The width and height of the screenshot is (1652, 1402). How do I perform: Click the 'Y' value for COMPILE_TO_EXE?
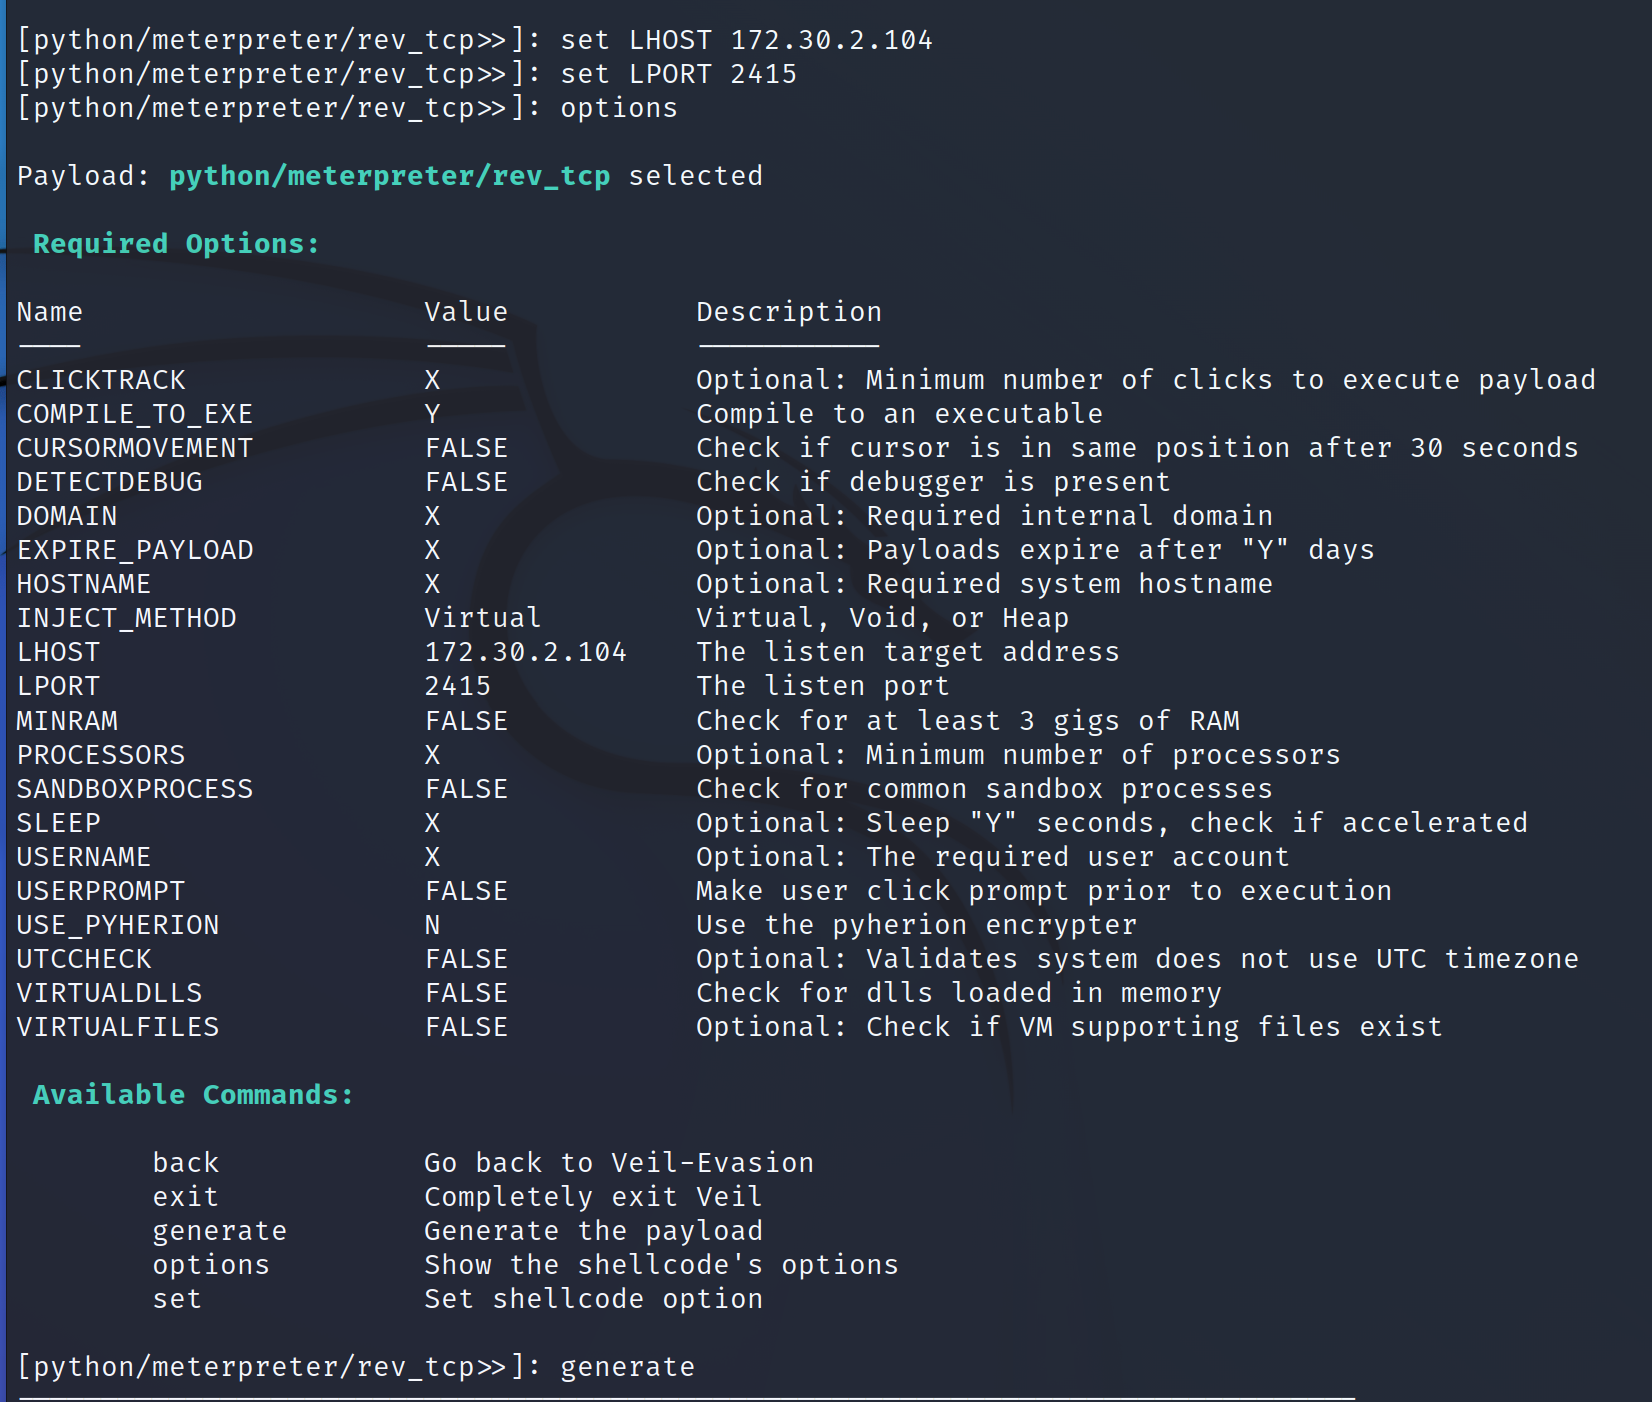tap(432, 414)
